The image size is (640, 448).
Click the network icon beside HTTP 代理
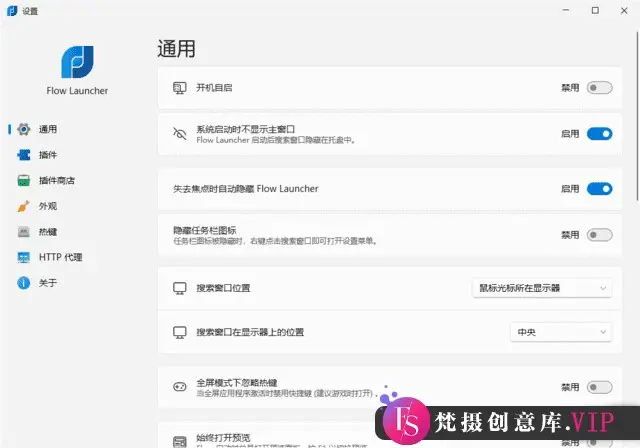click(24, 257)
